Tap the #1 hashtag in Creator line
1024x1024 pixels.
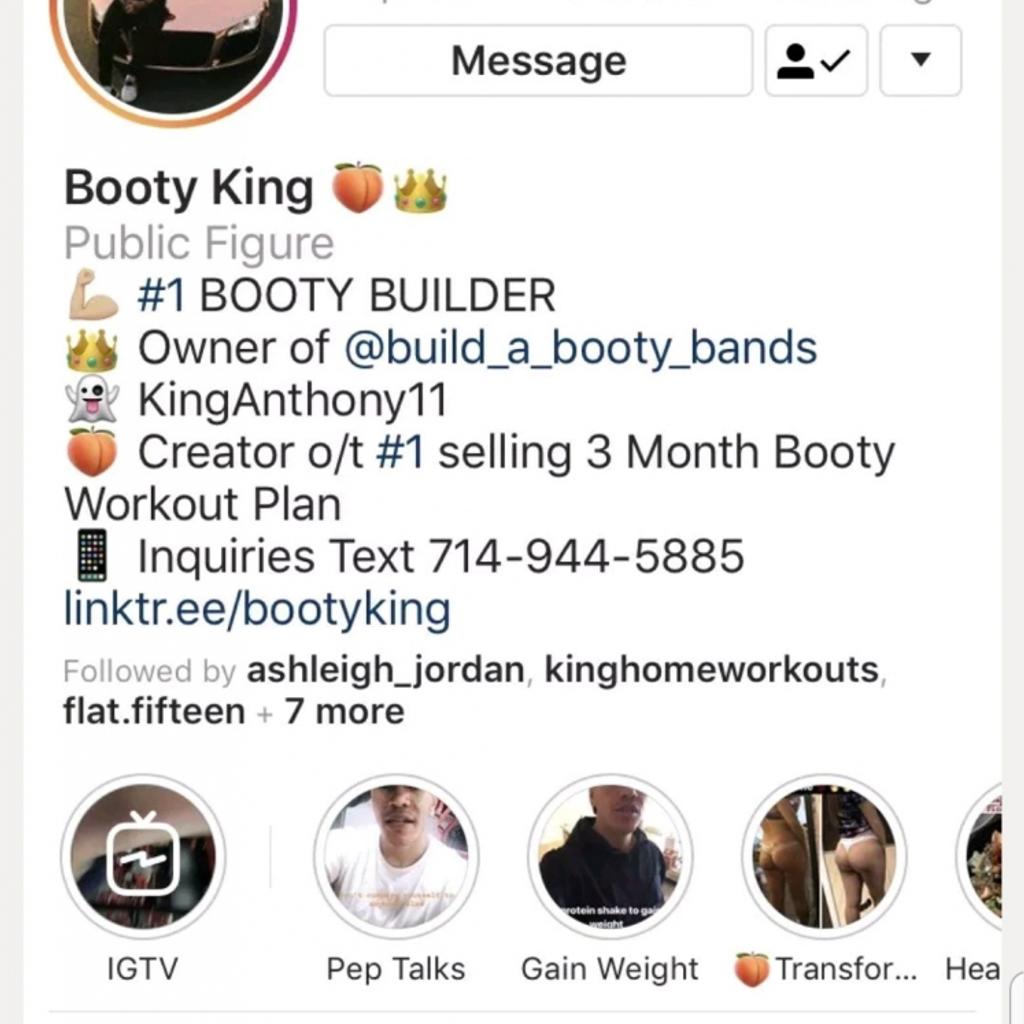point(400,452)
